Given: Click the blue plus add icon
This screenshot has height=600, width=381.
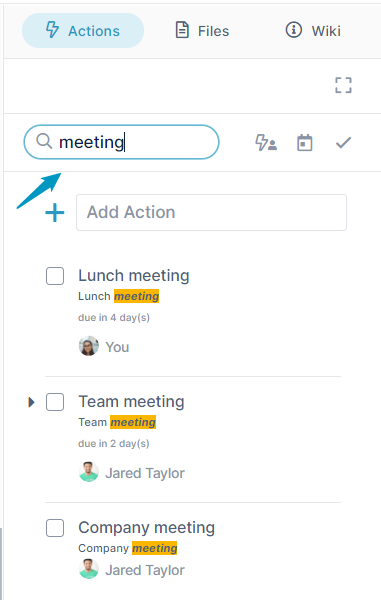Looking at the screenshot, I should 55,212.
